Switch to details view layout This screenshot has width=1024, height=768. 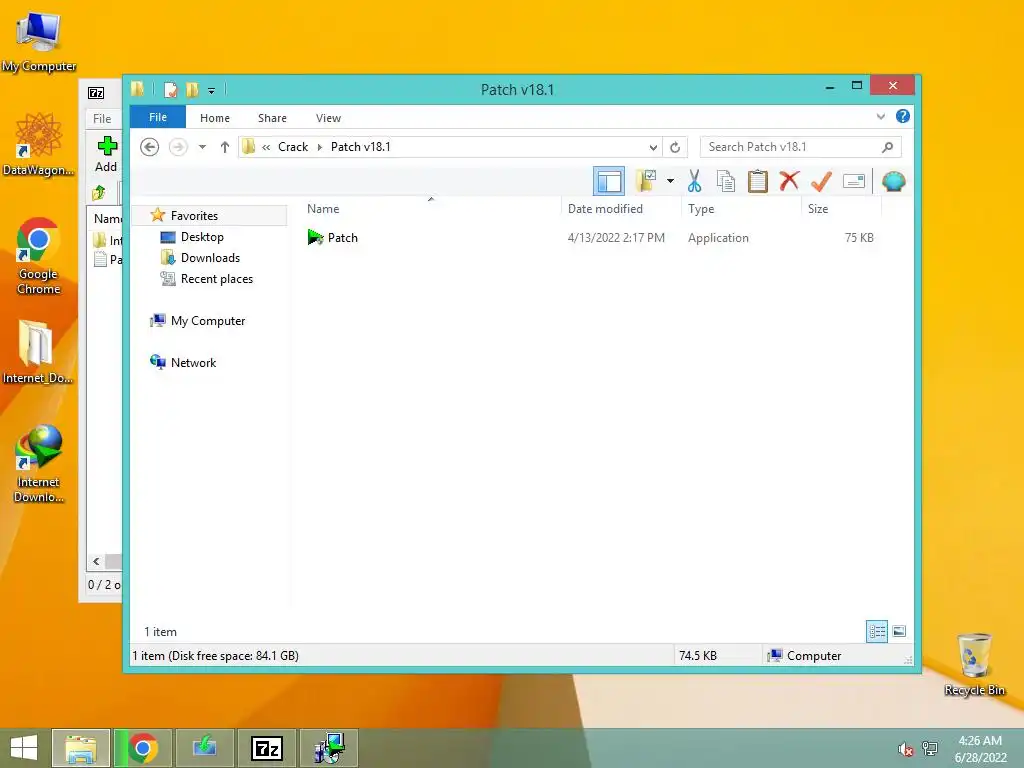[876, 631]
